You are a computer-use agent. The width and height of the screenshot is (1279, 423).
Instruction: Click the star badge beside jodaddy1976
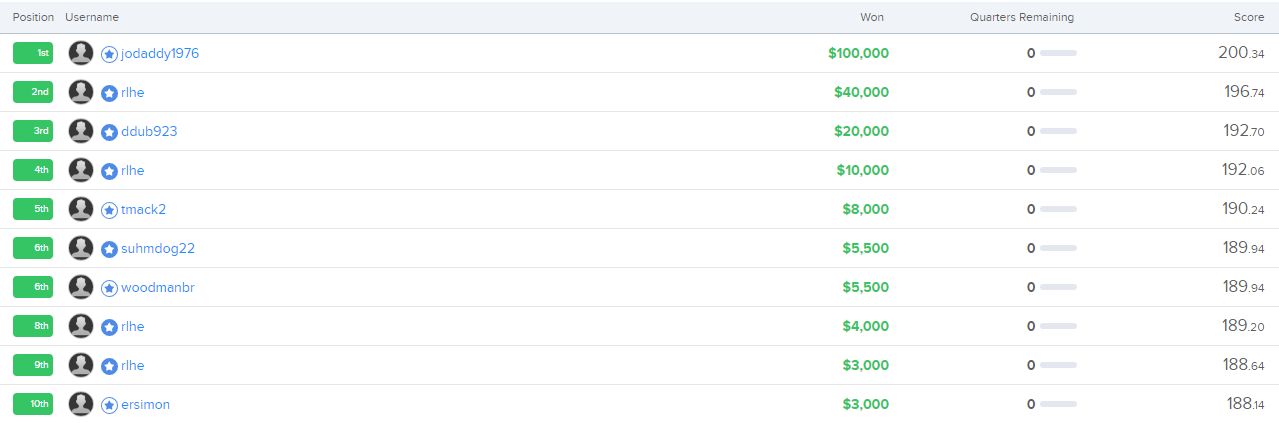(110, 54)
